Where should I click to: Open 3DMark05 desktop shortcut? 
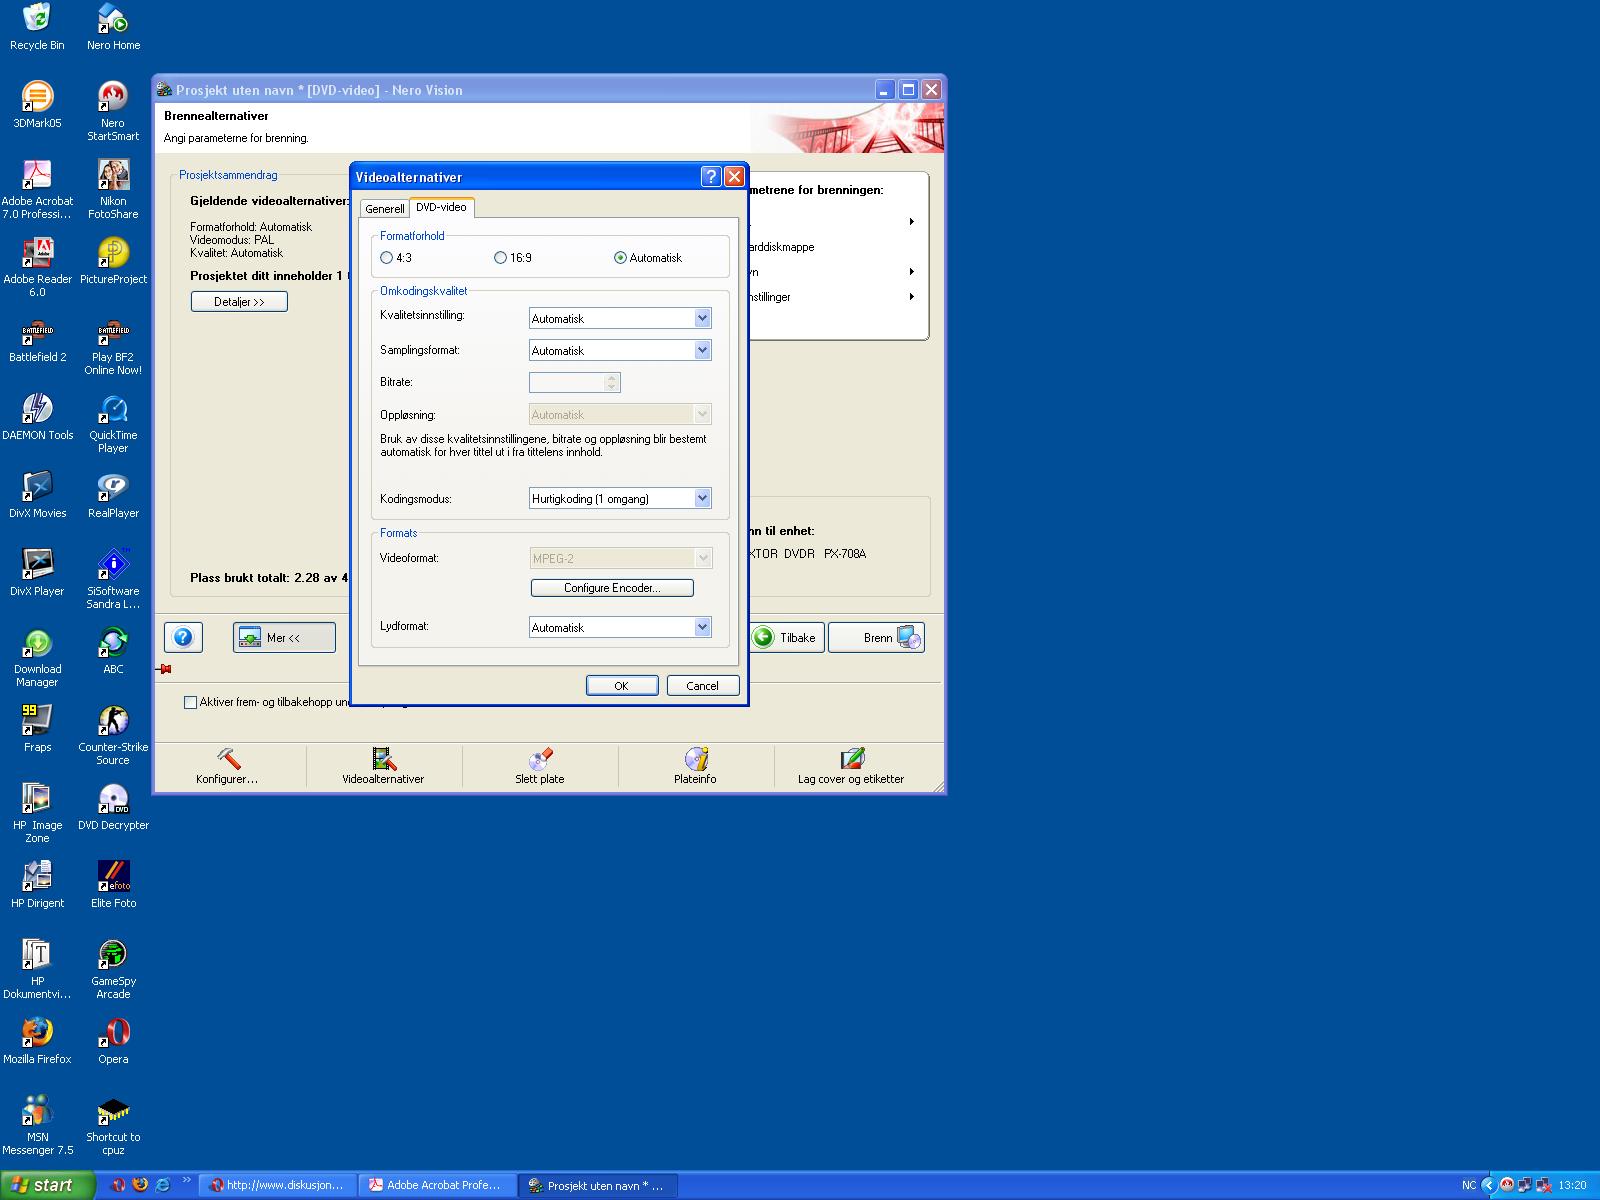coord(37,105)
